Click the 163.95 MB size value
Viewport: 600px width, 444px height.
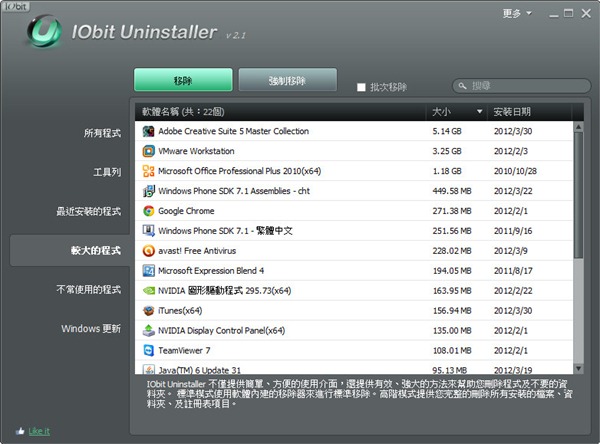point(452,291)
